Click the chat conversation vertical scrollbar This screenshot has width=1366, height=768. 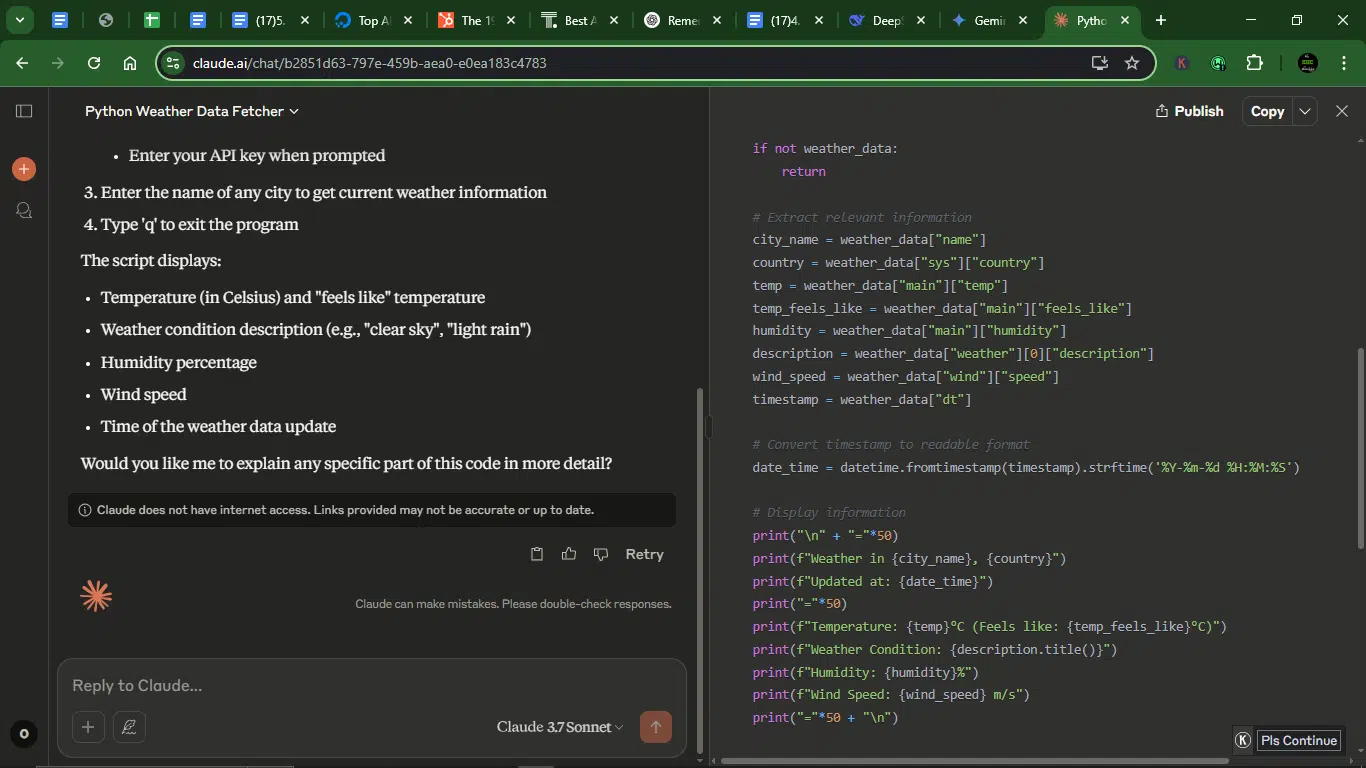[699, 570]
